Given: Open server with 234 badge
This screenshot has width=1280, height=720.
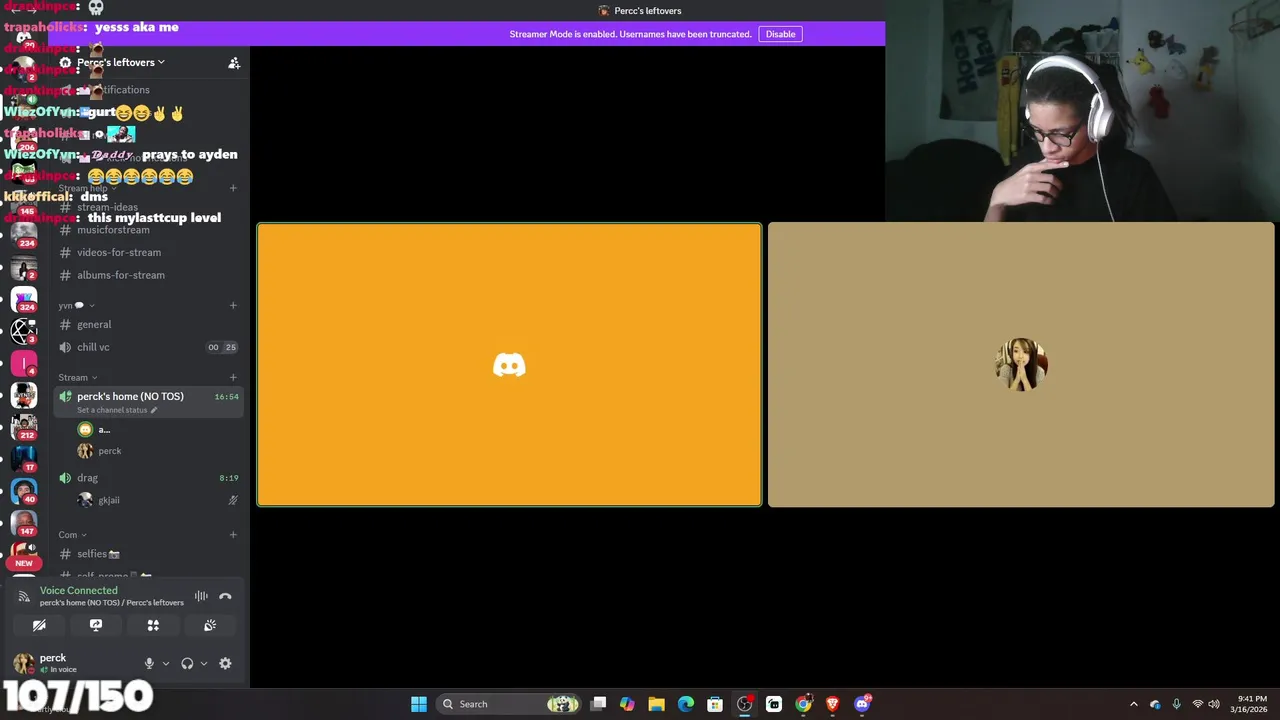Looking at the screenshot, I should (24, 235).
